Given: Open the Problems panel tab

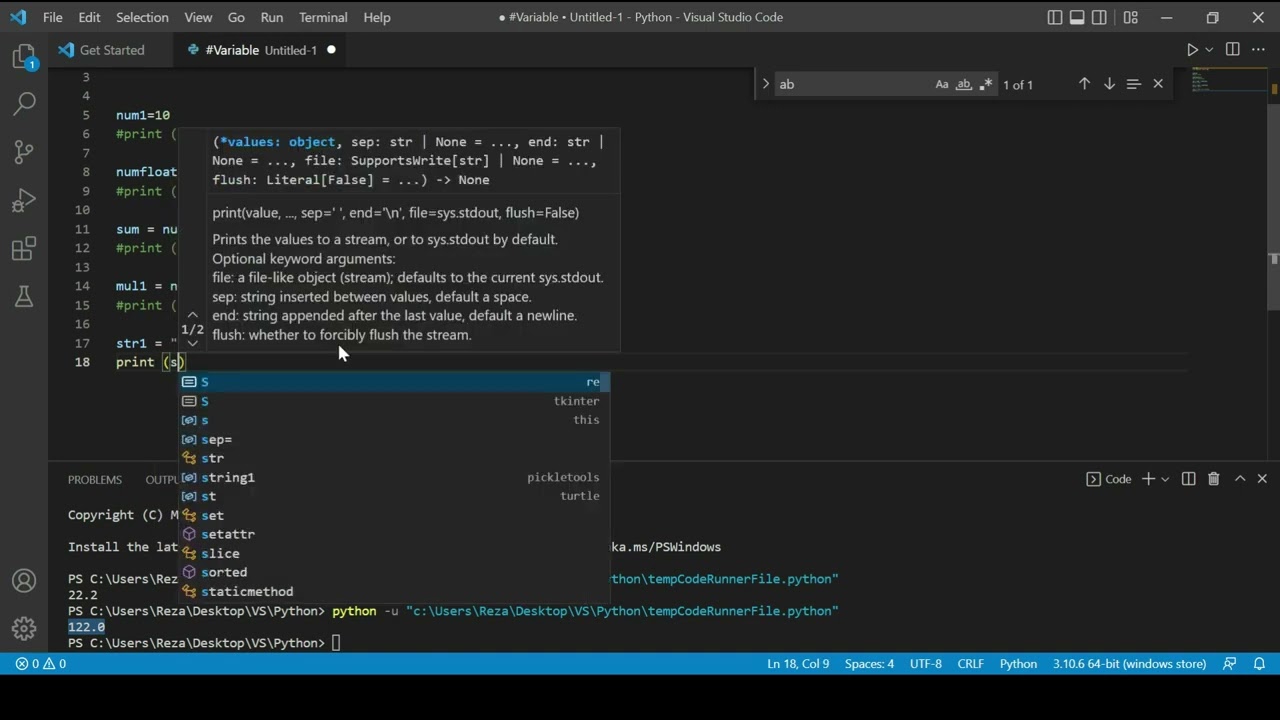Looking at the screenshot, I should point(95,479).
